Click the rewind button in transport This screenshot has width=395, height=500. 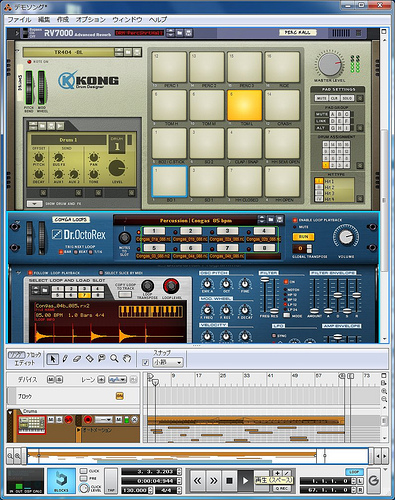(197, 481)
